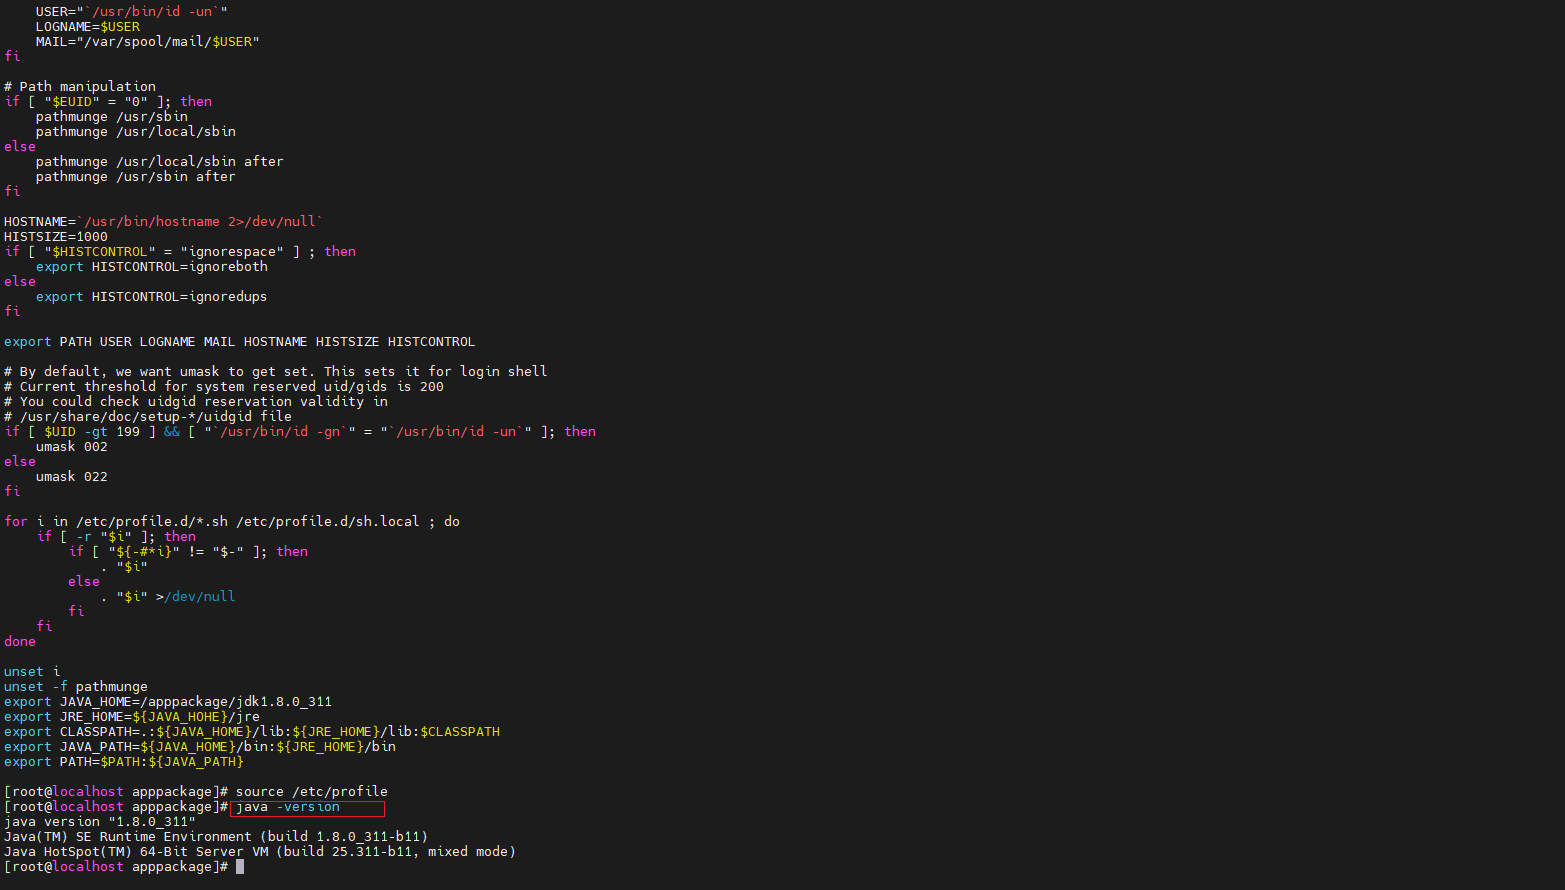Click the 'export HISTCONTROL=ignoredups' line
Image resolution: width=1565 pixels, height=890 pixels.
152,297
